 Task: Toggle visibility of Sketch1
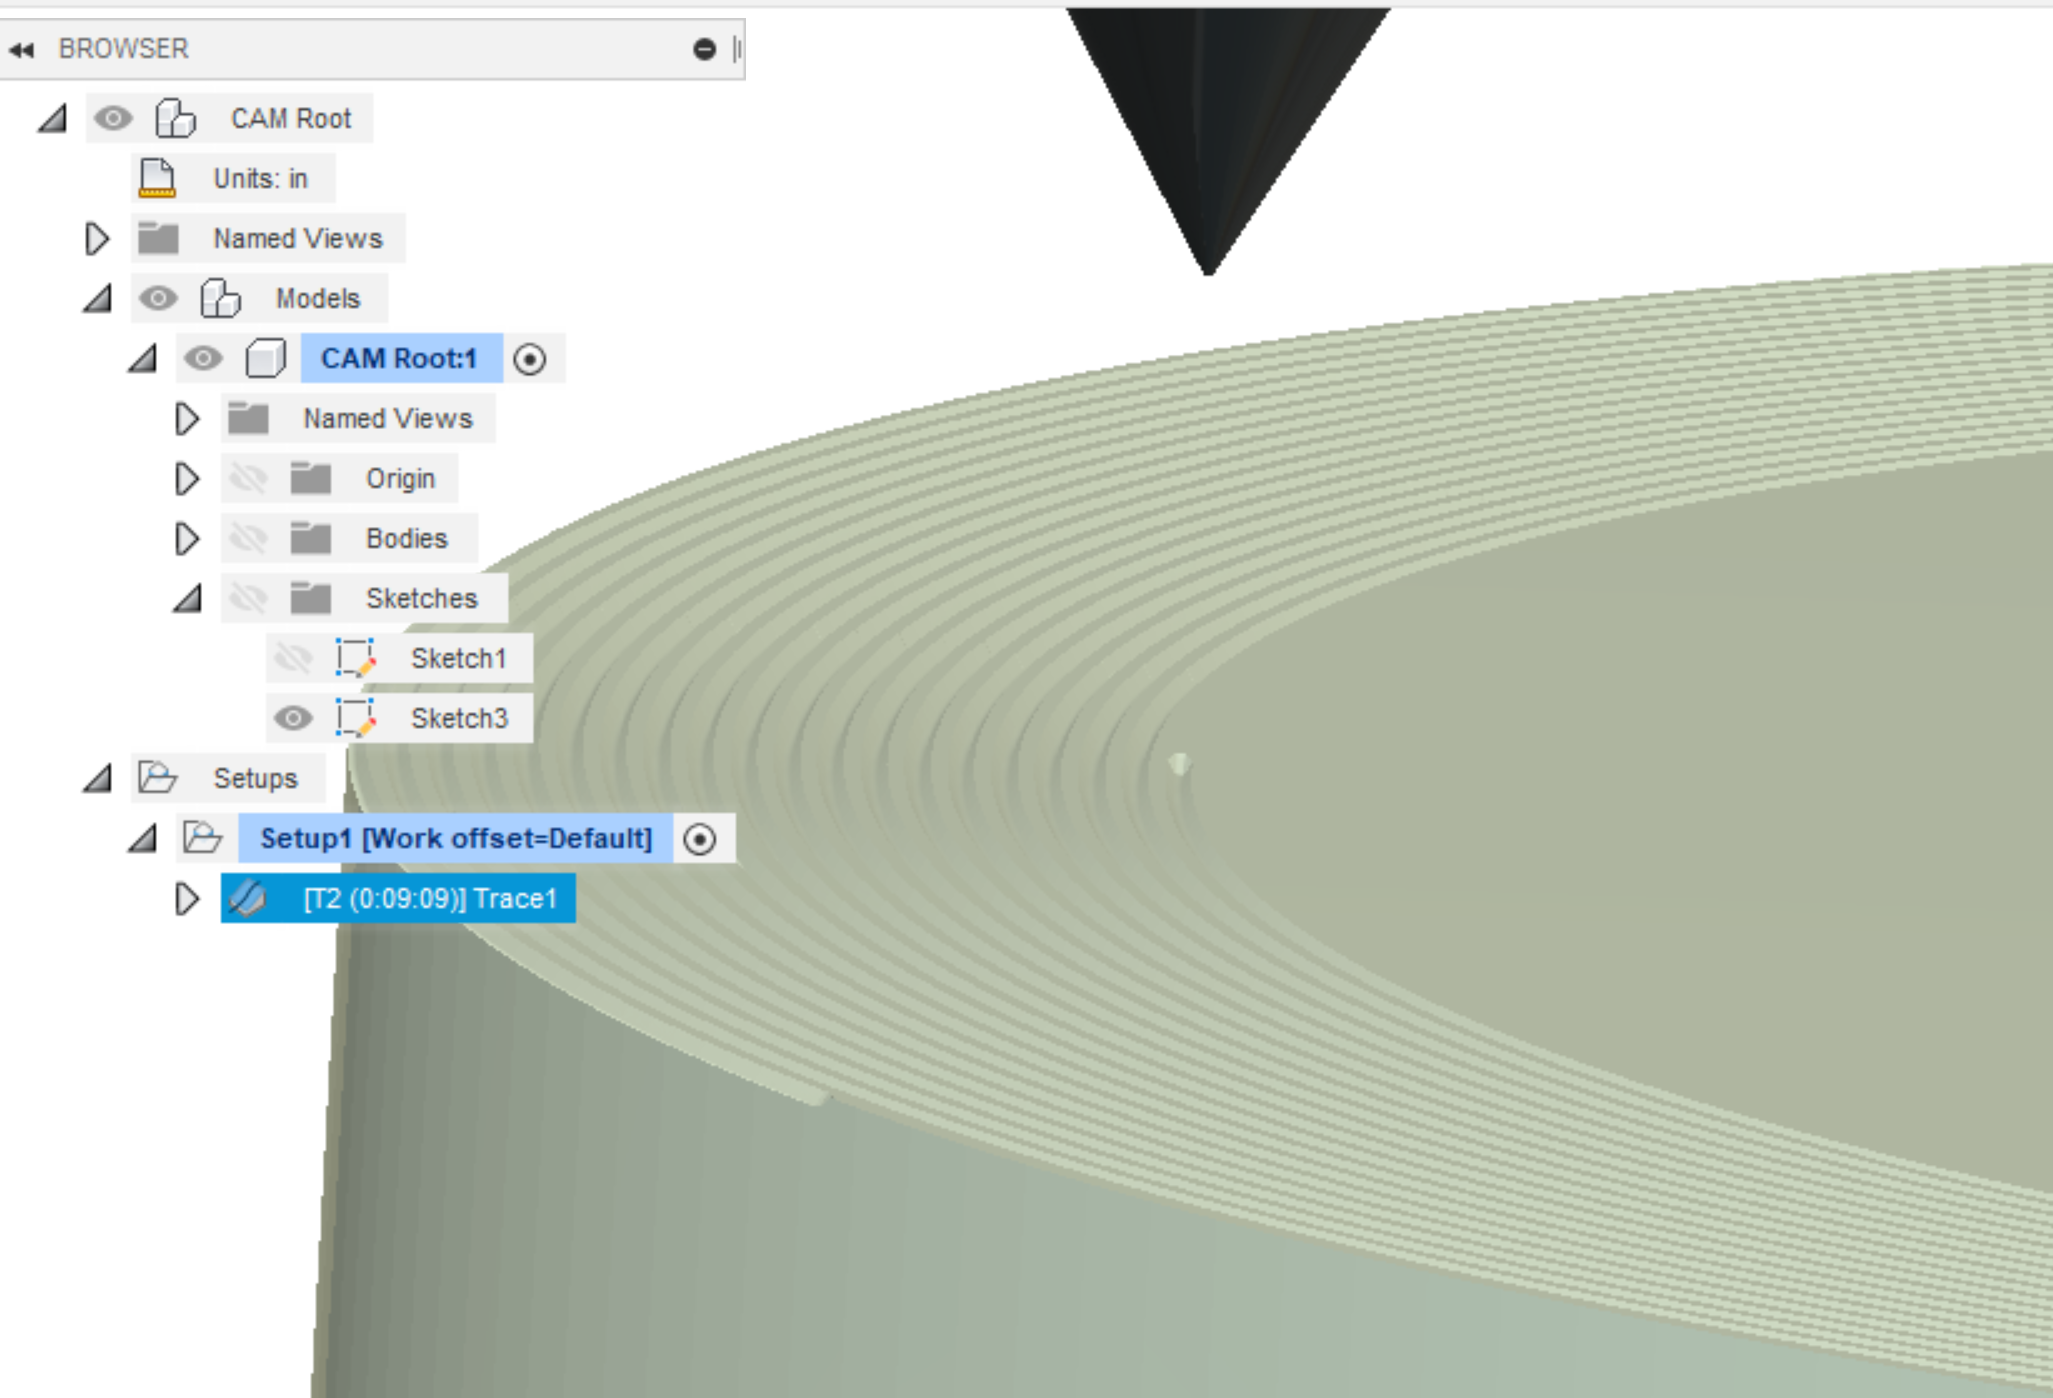point(291,658)
